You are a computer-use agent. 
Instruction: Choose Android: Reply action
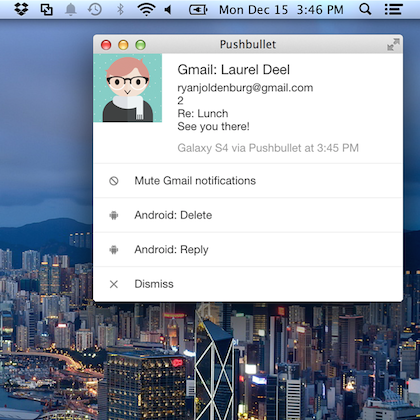coord(248,250)
